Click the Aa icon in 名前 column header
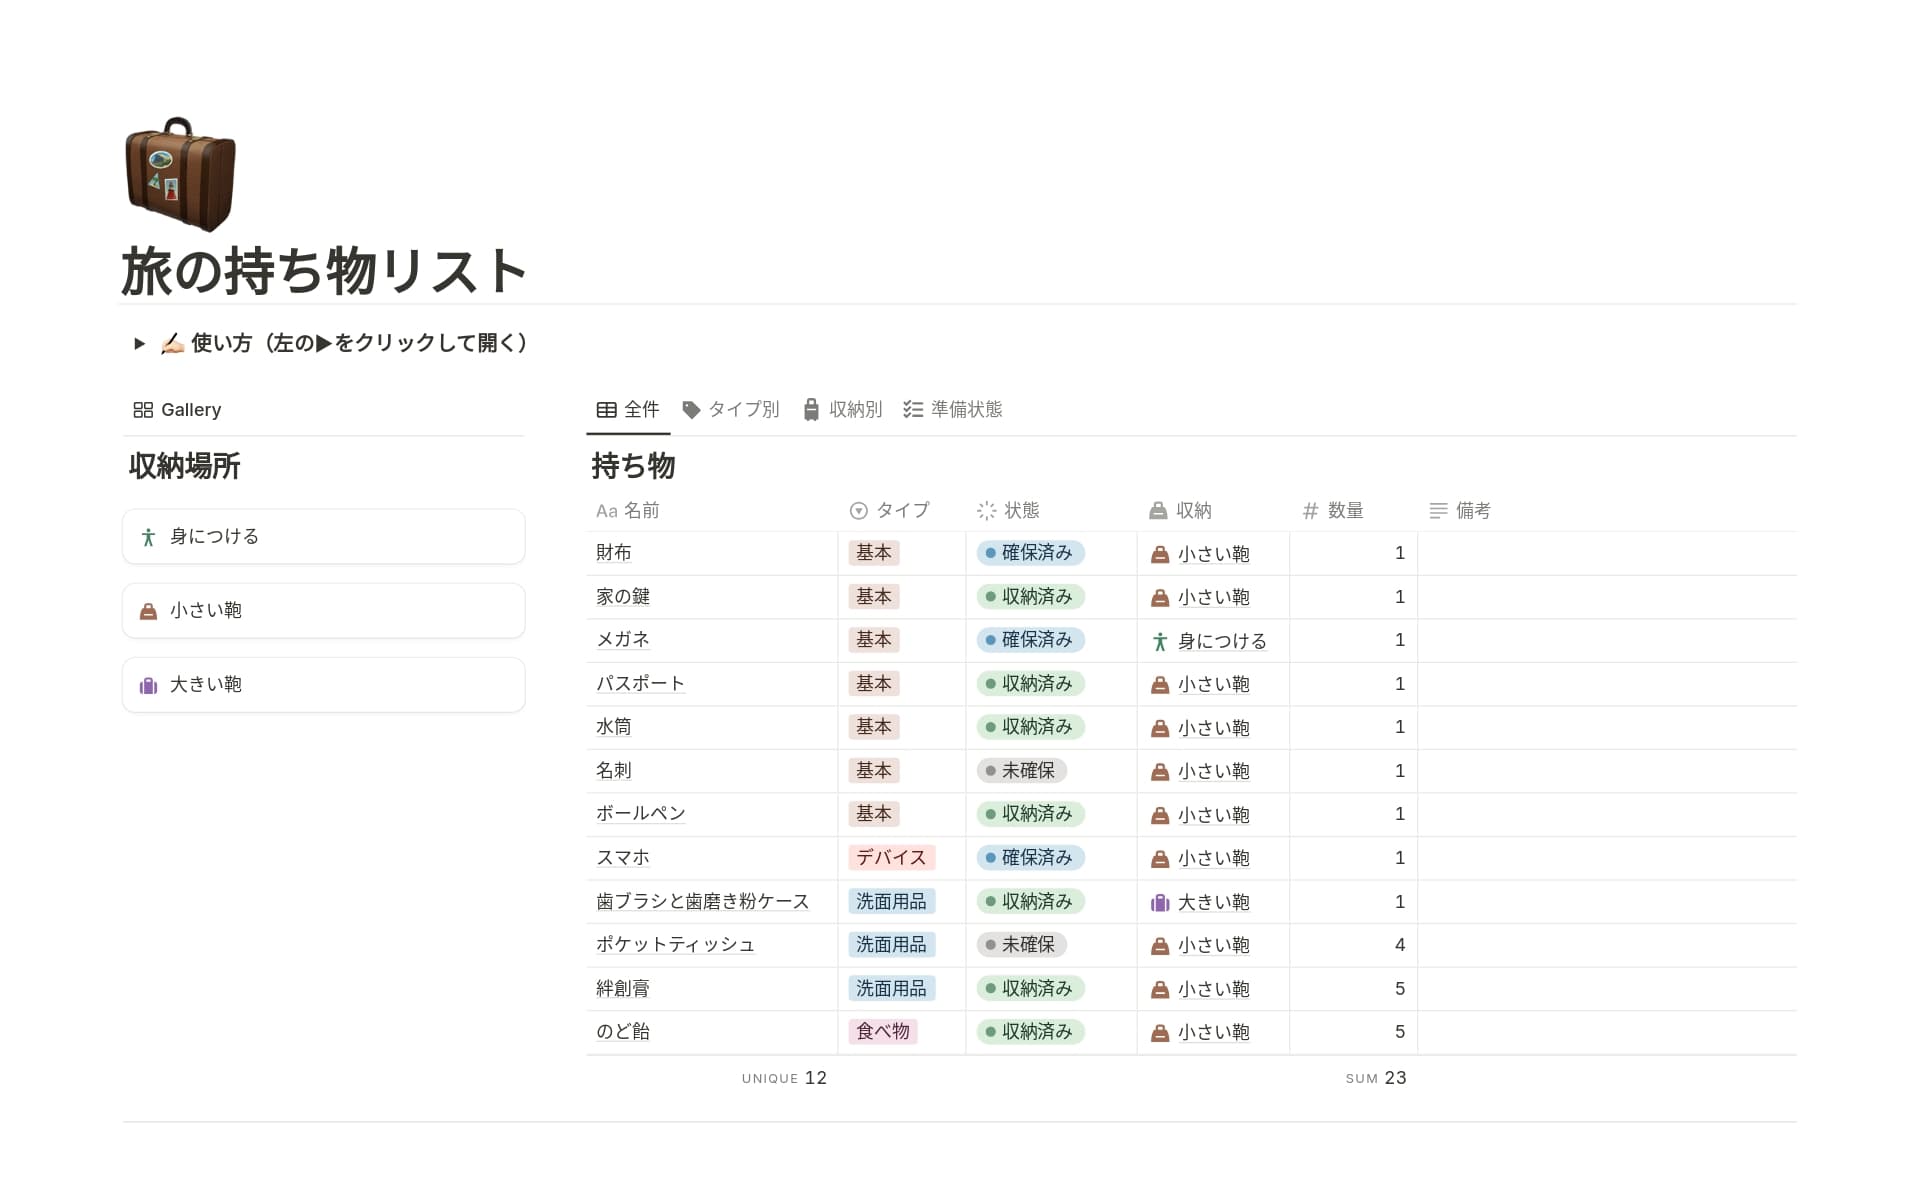Viewport: 1920px width, 1199px height. [604, 510]
